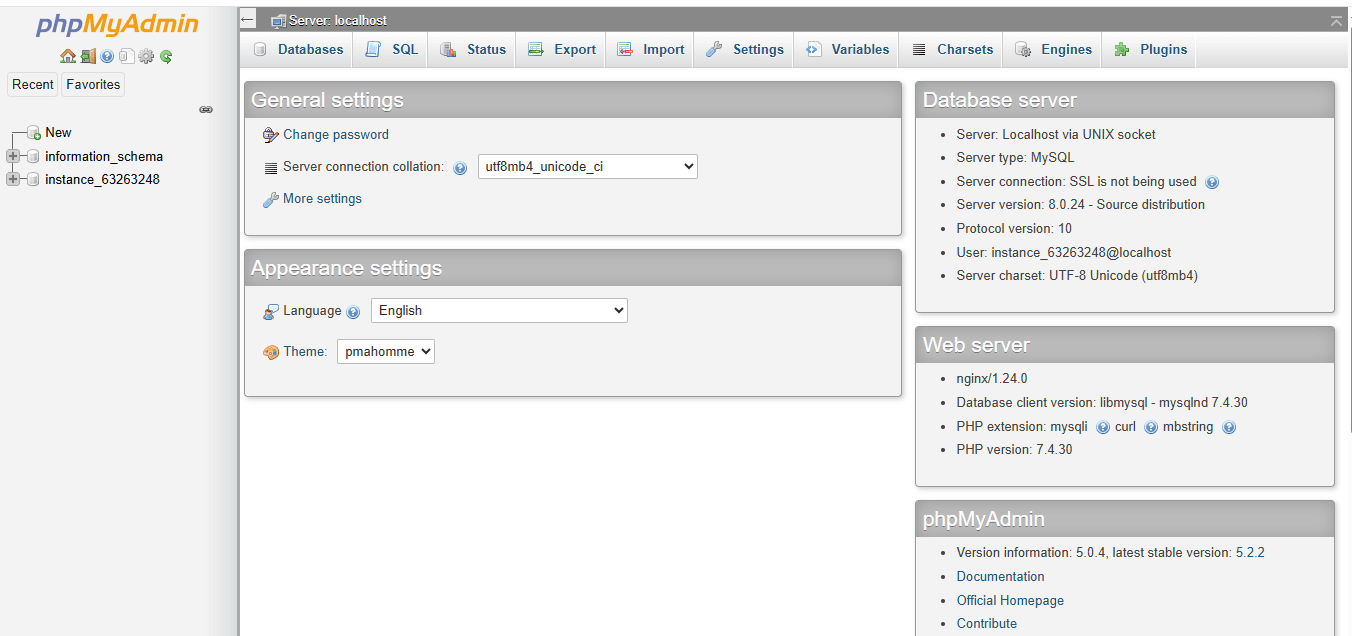Viewport: 1352px width, 636px height.
Task: Click the Home icon in the sidebar
Action: point(67,57)
